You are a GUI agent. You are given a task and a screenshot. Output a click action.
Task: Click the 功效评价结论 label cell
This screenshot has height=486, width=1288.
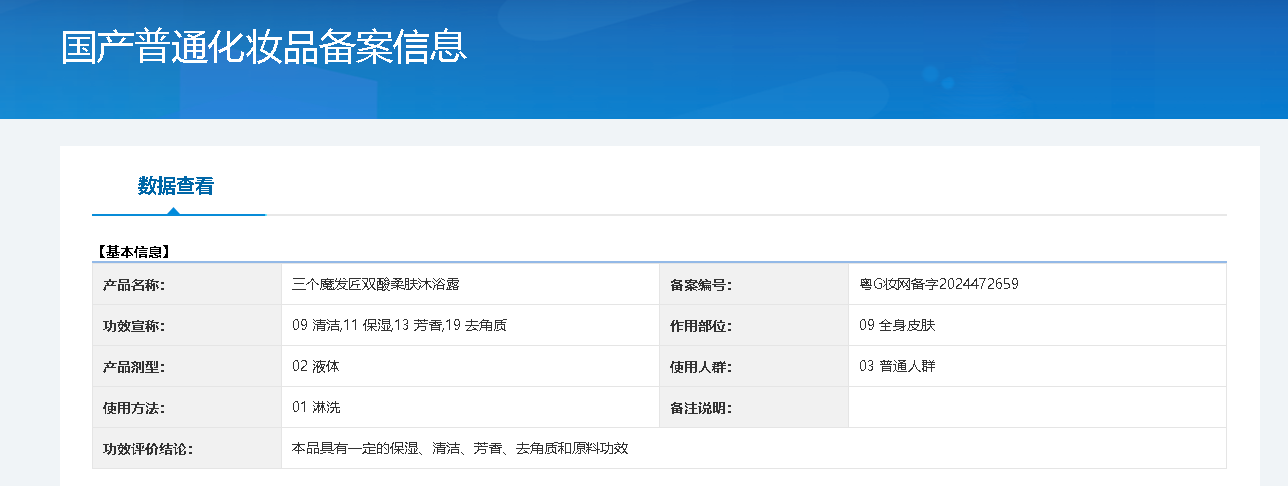(x=147, y=449)
